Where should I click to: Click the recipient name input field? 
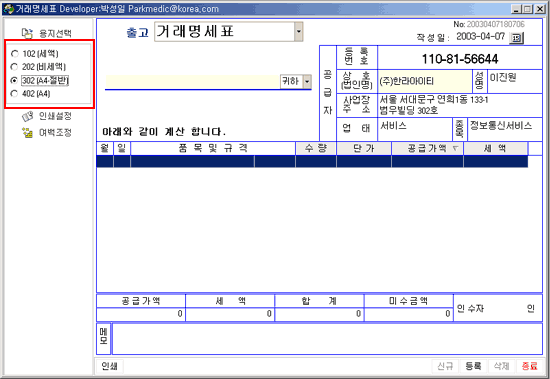click(193, 81)
